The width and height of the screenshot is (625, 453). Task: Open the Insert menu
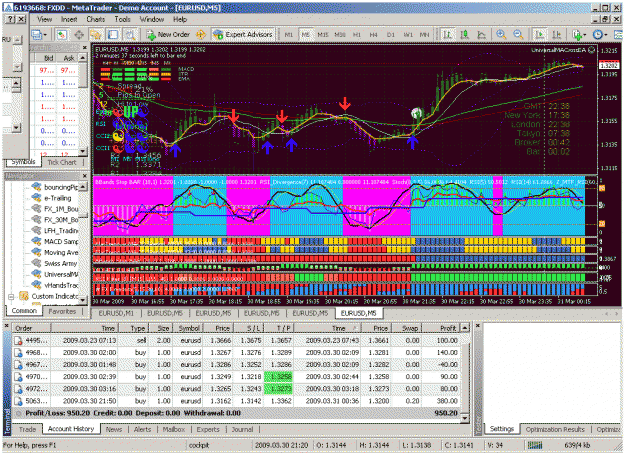[69, 19]
